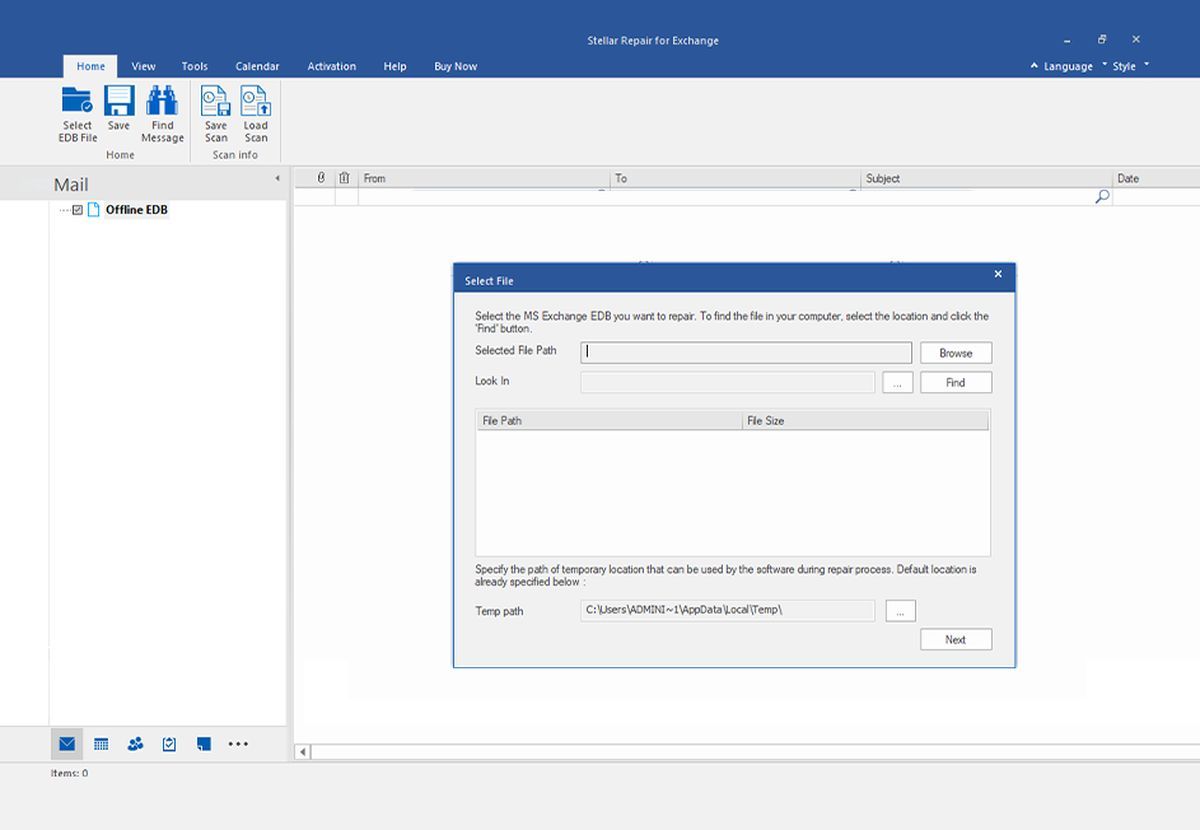
Task: Click the To filter field
Action: point(736,197)
